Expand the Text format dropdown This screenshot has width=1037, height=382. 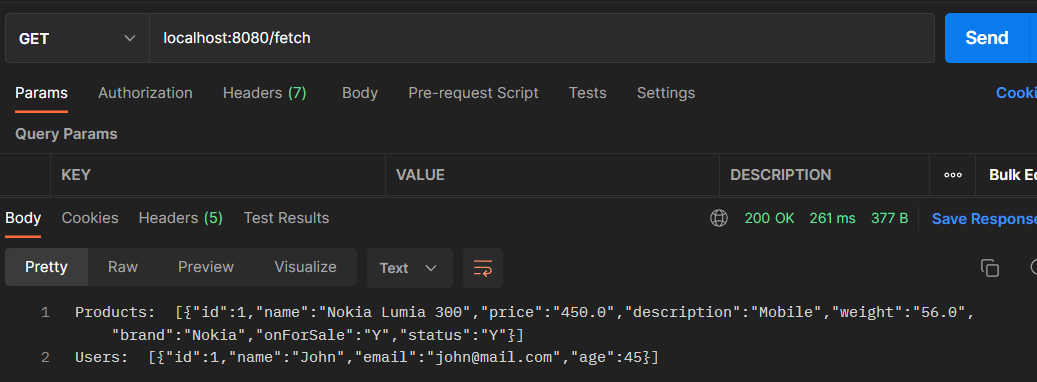(x=409, y=268)
